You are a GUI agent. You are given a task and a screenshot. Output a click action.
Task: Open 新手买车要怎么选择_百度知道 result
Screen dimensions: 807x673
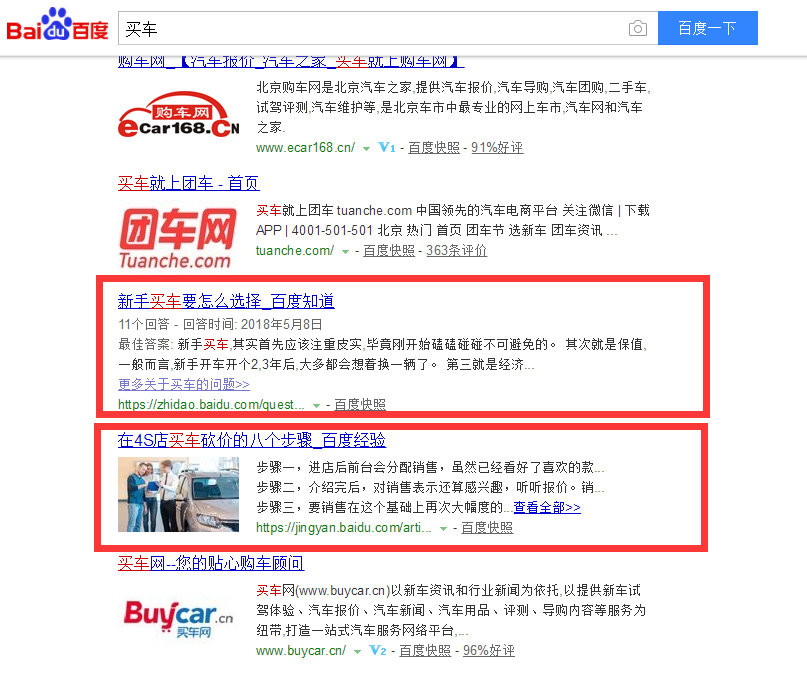point(226,301)
